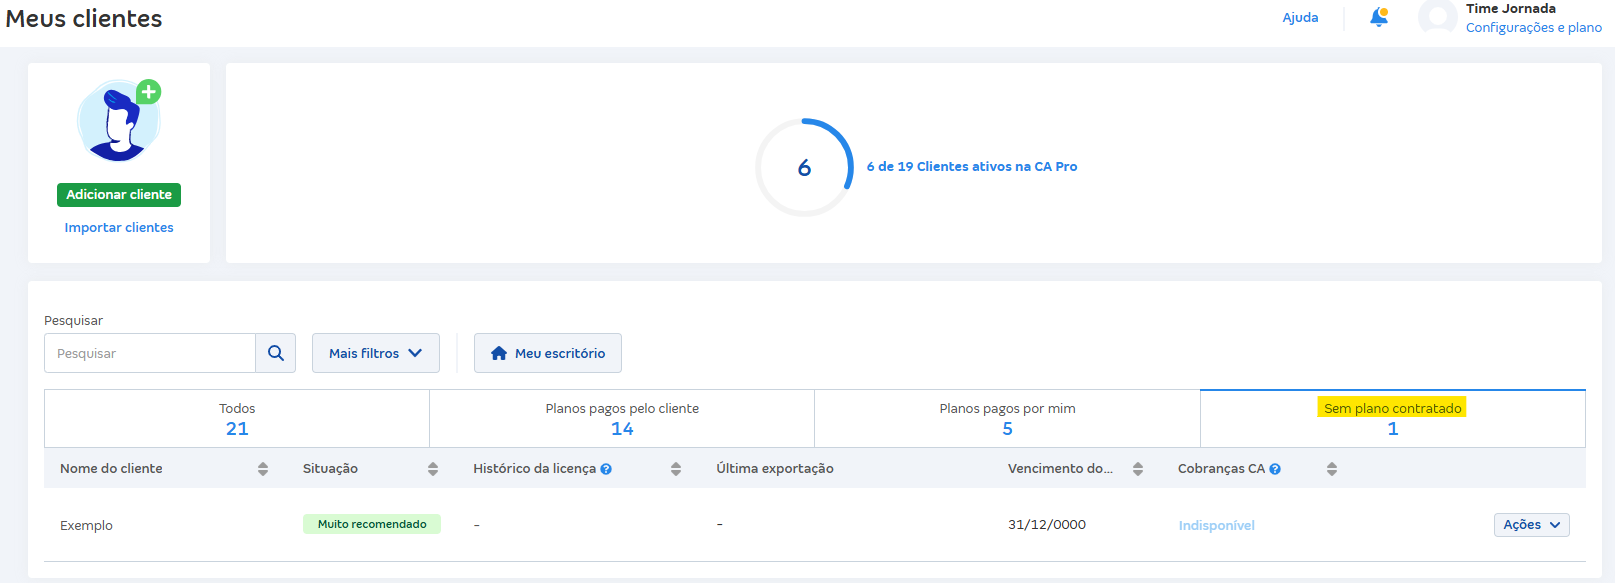The width and height of the screenshot is (1615, 583).
Task: Click 6 de 19 Clientes ativos link
Action: pyautogui.click(x=972, y=167)
